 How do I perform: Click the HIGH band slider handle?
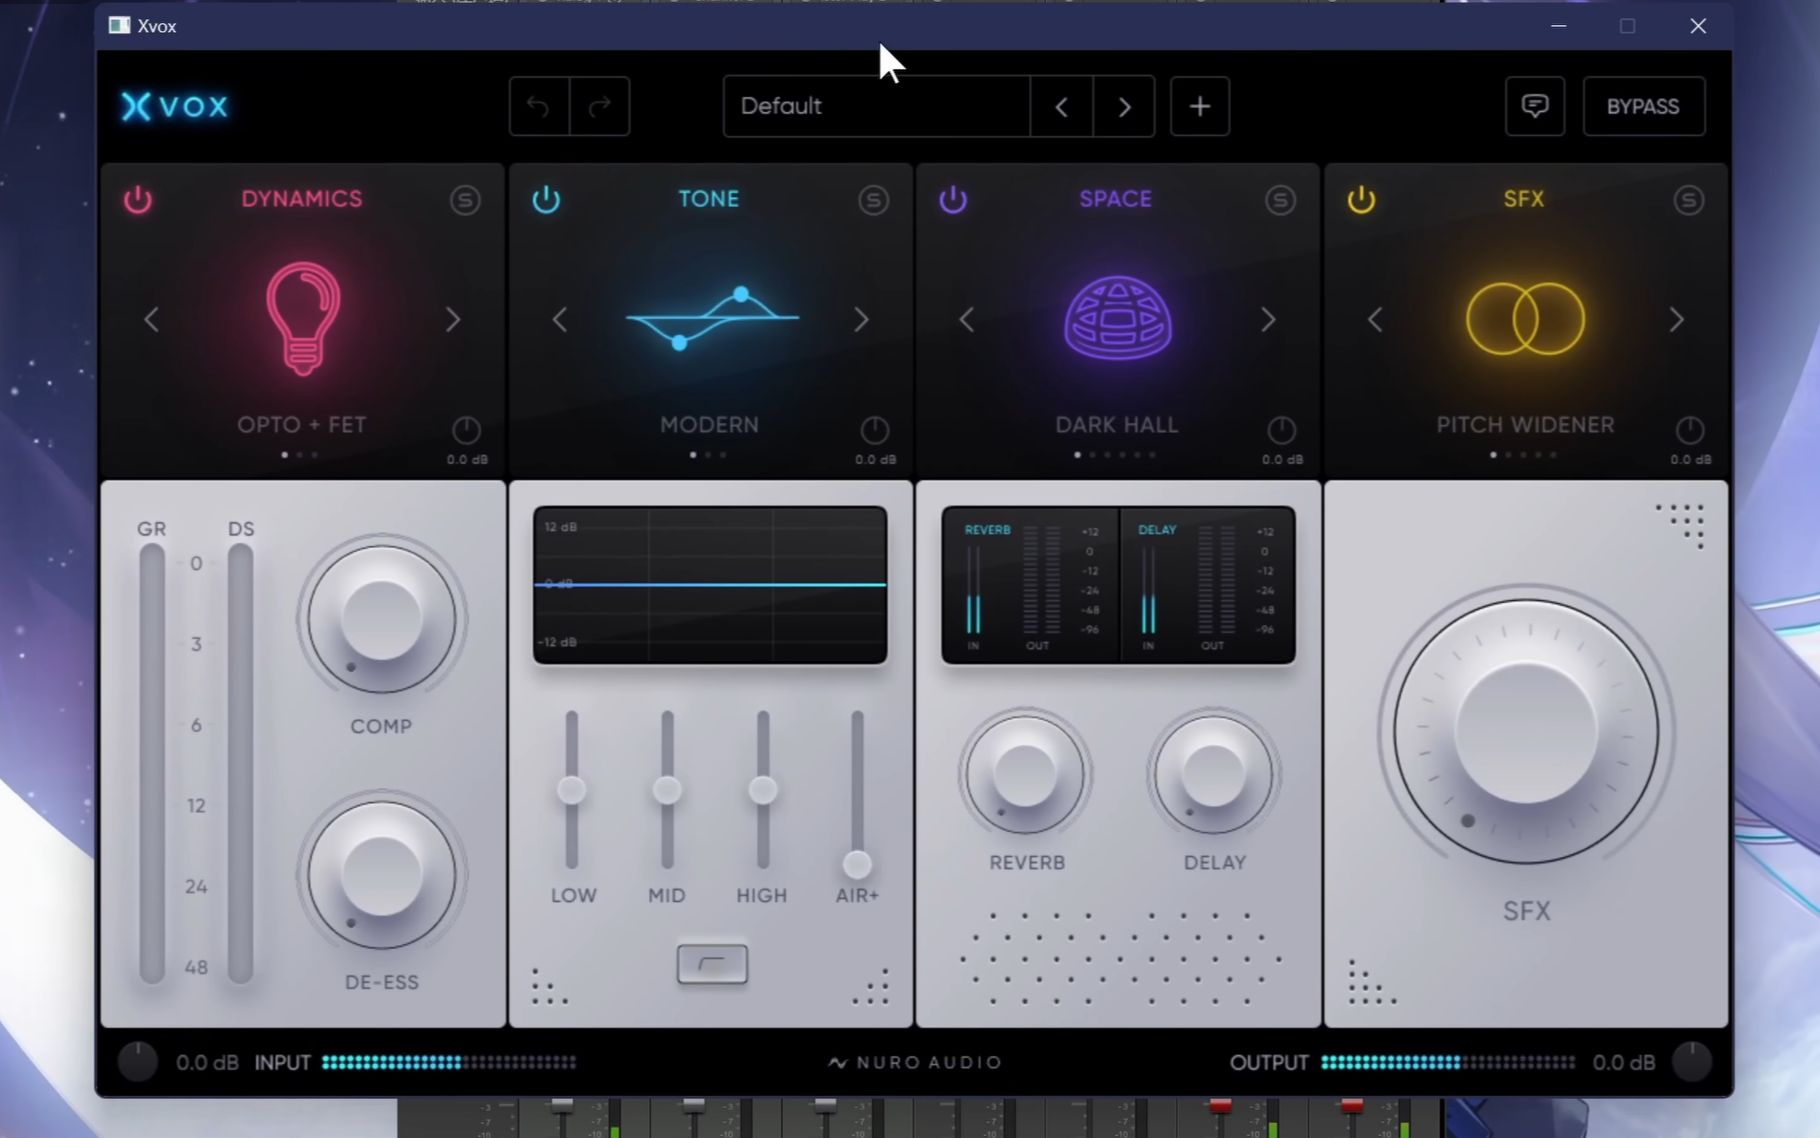click(763, 790)
